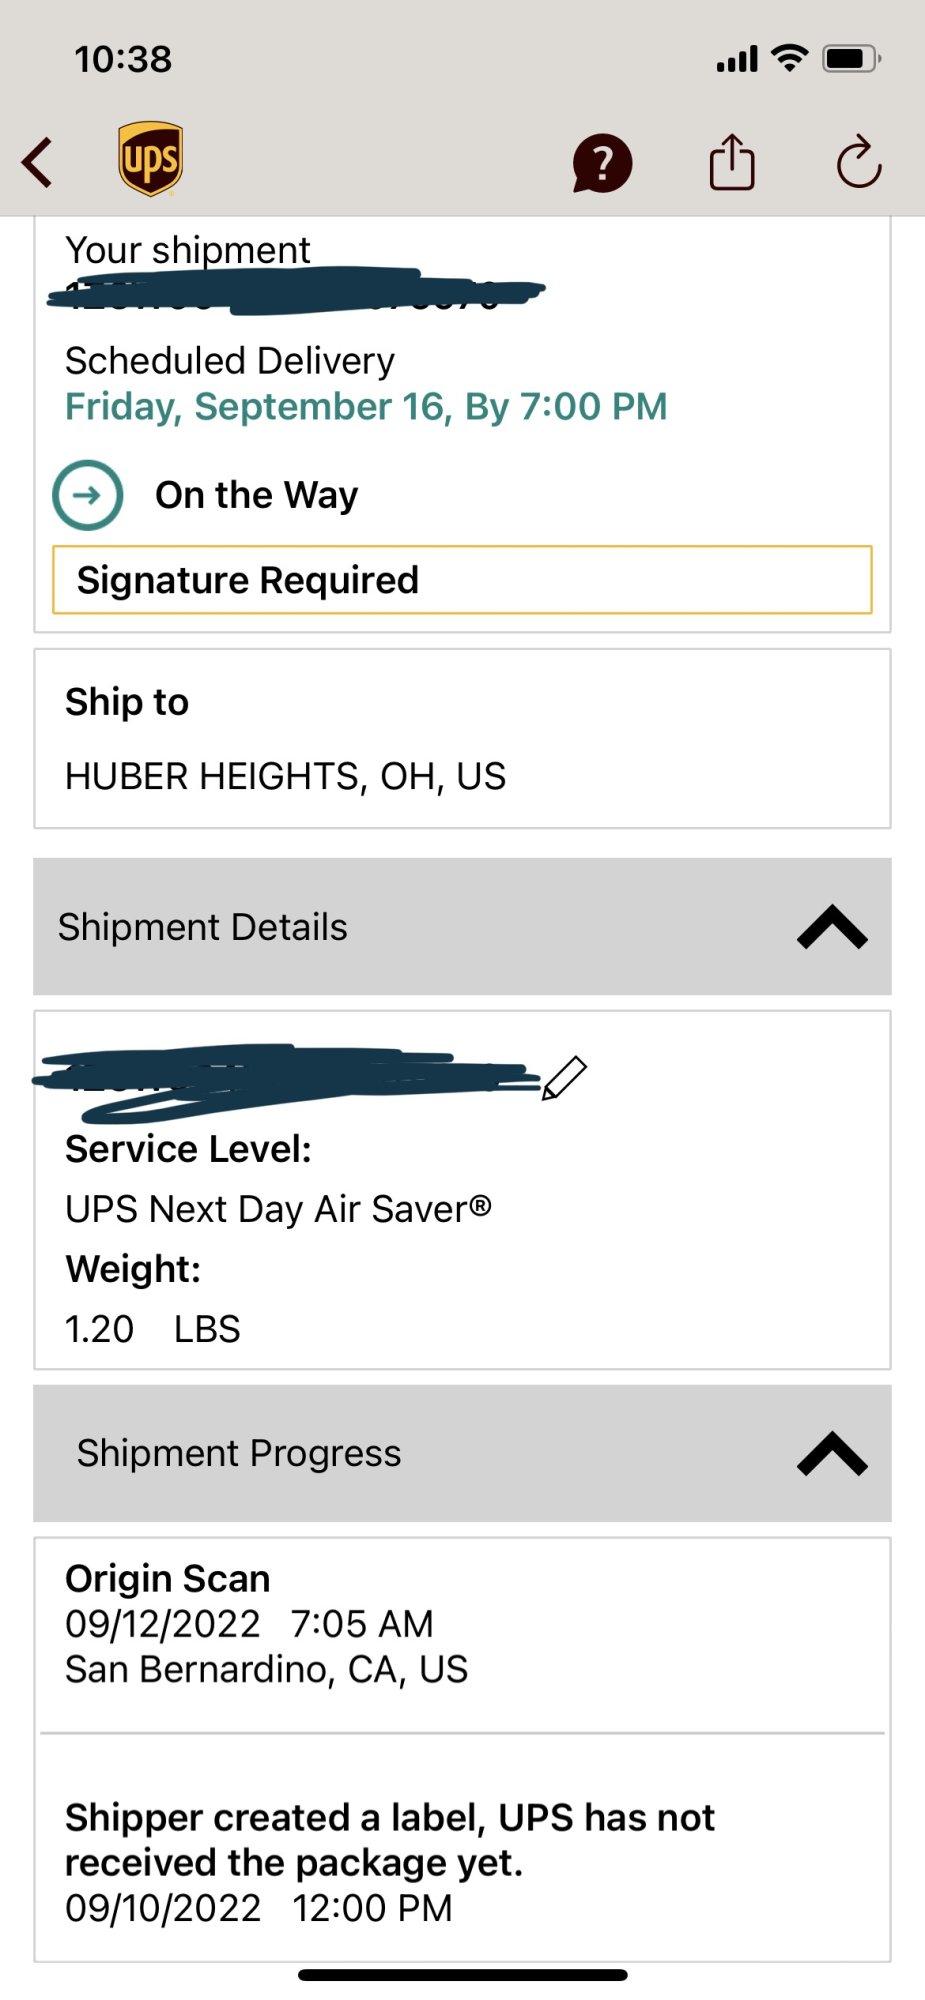
Task: Tap the Wi-Fi status icon
Action: point(790,58)
